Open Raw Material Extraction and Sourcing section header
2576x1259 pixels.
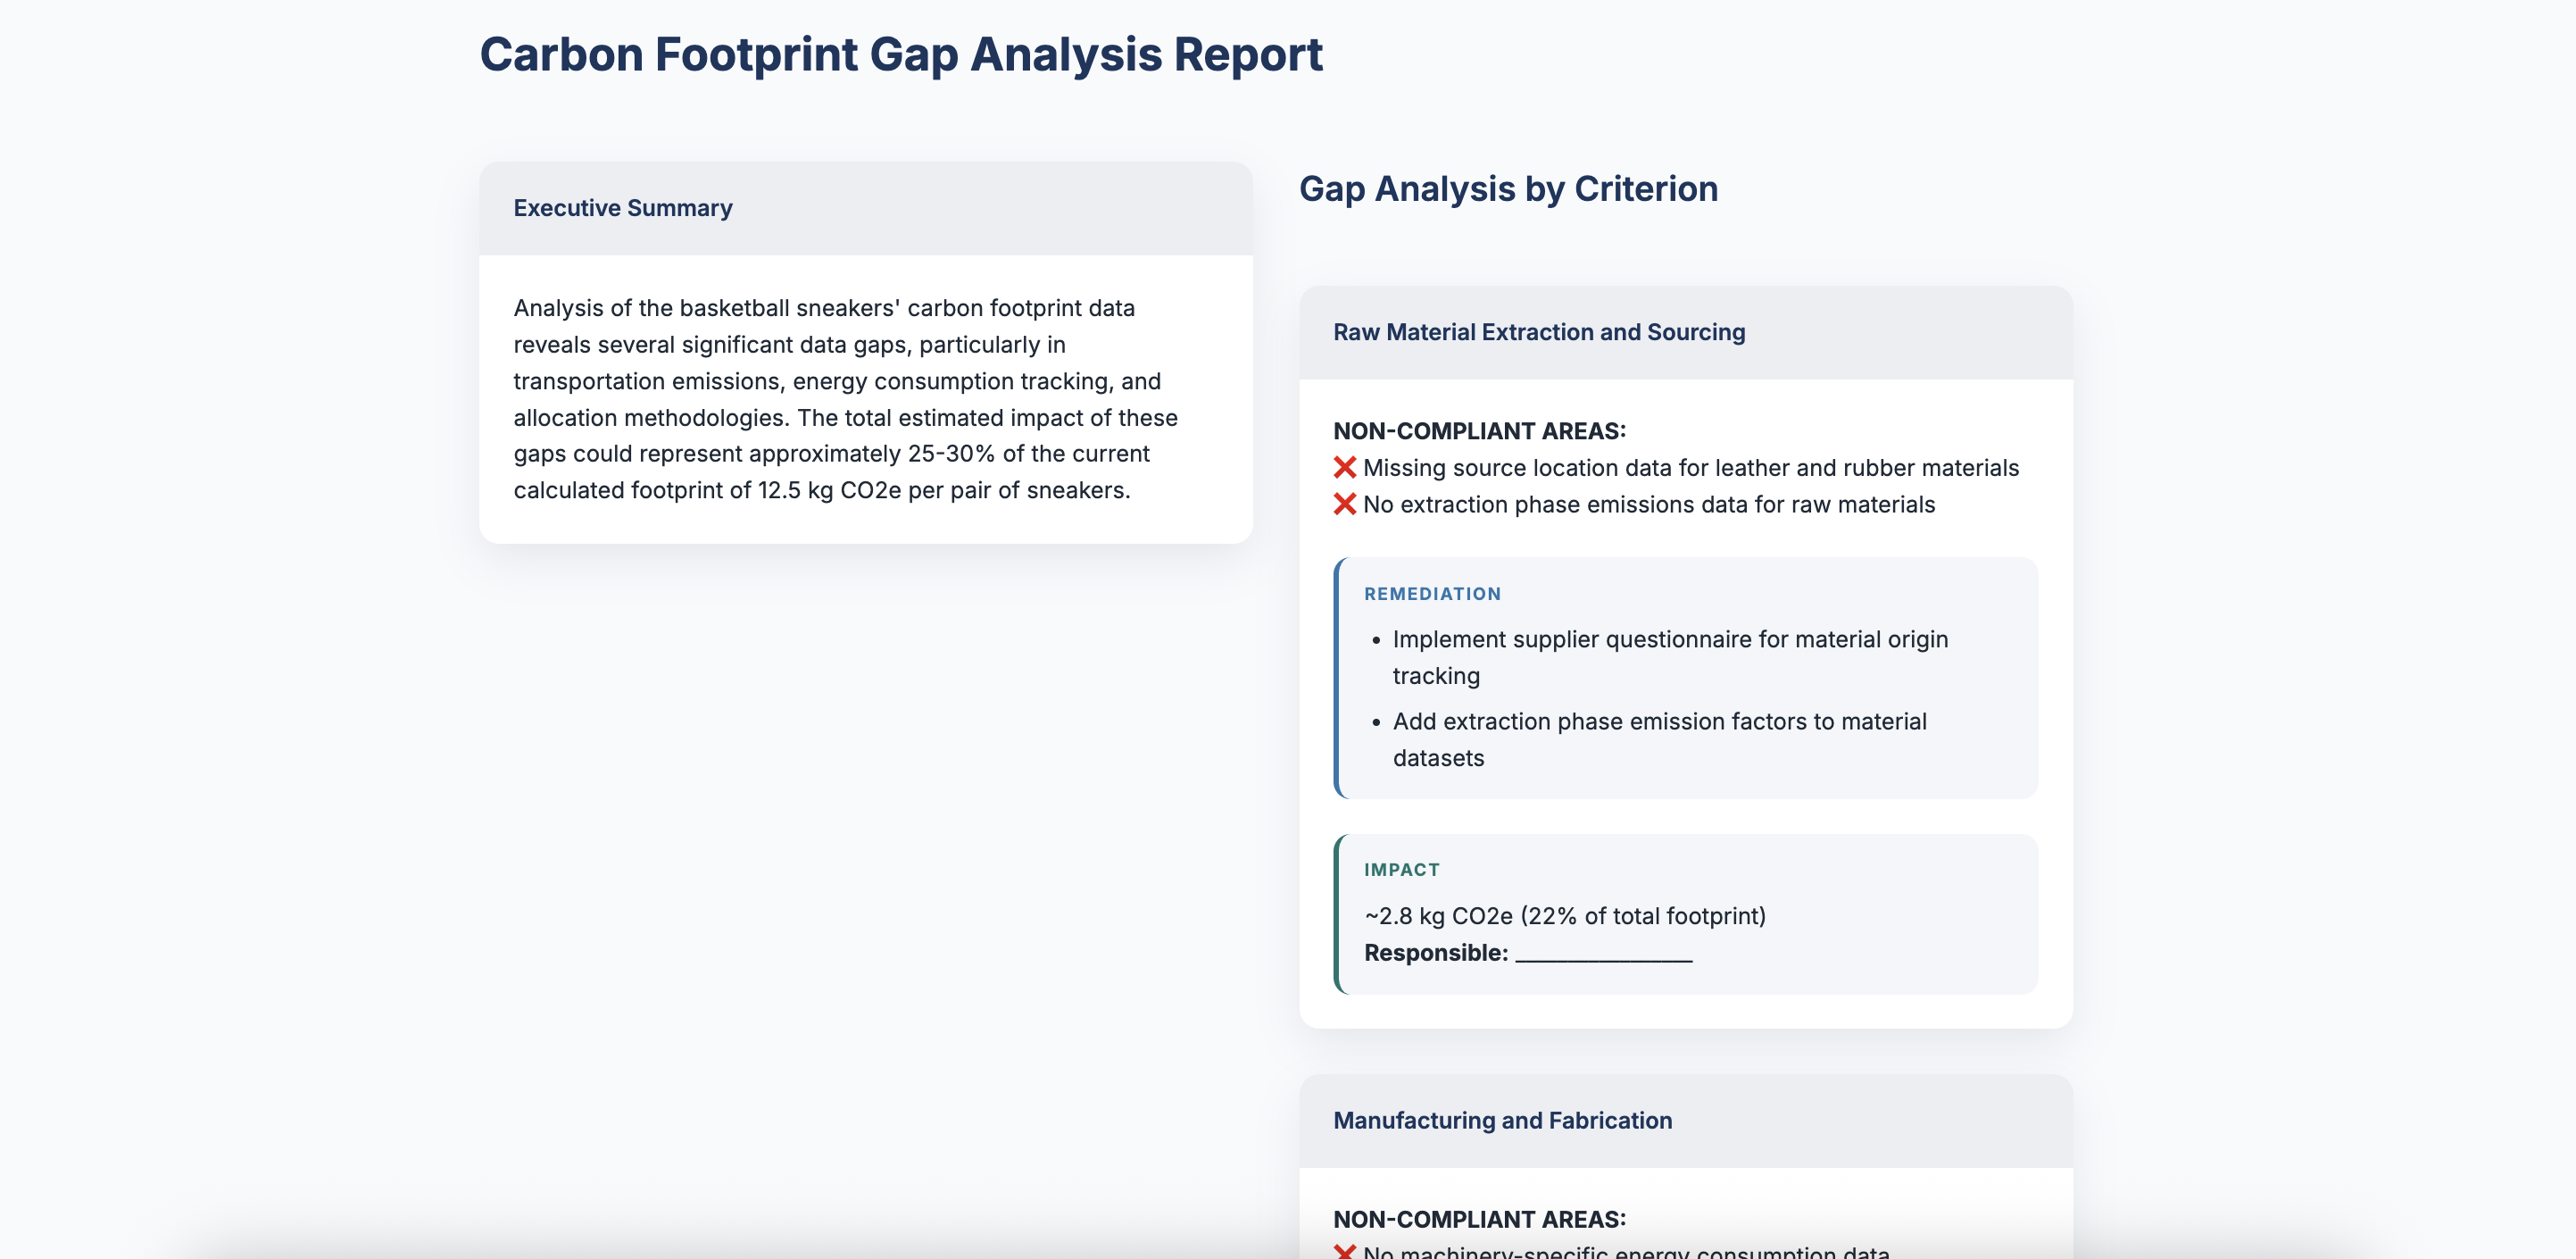point(1538,332)
